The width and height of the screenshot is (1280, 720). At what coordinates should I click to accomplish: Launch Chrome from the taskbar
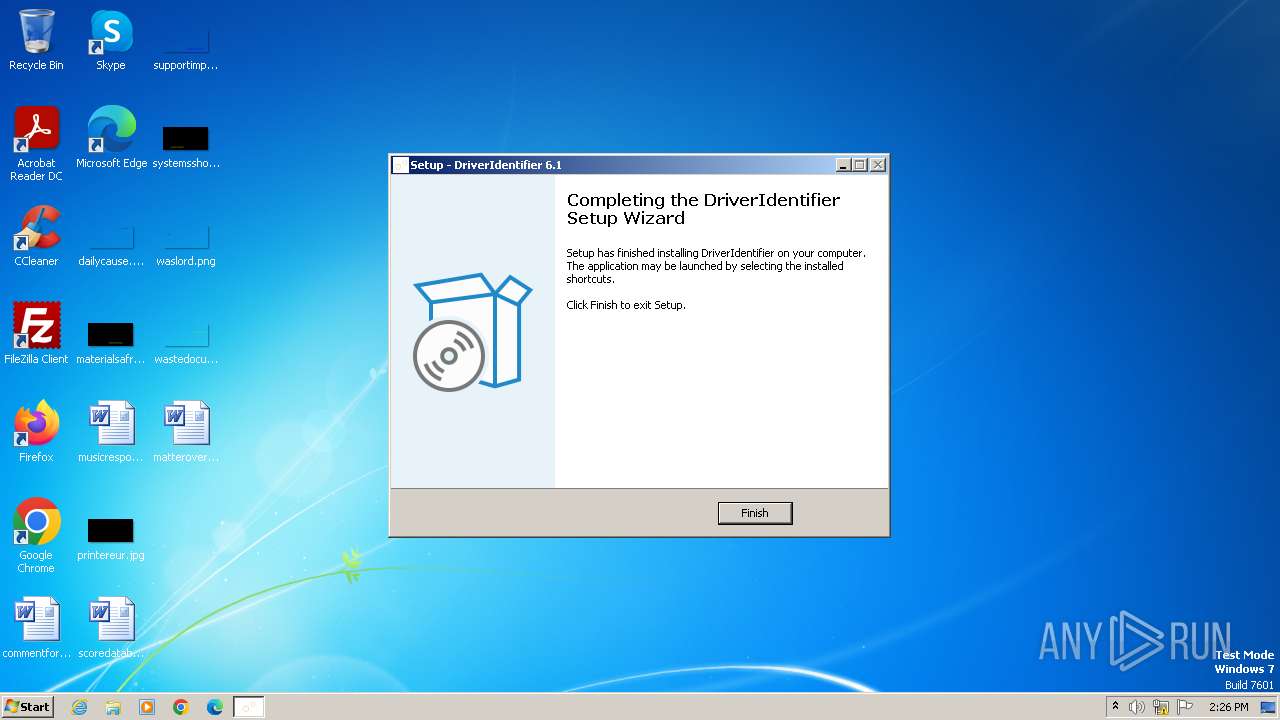(x=181, y=707)
